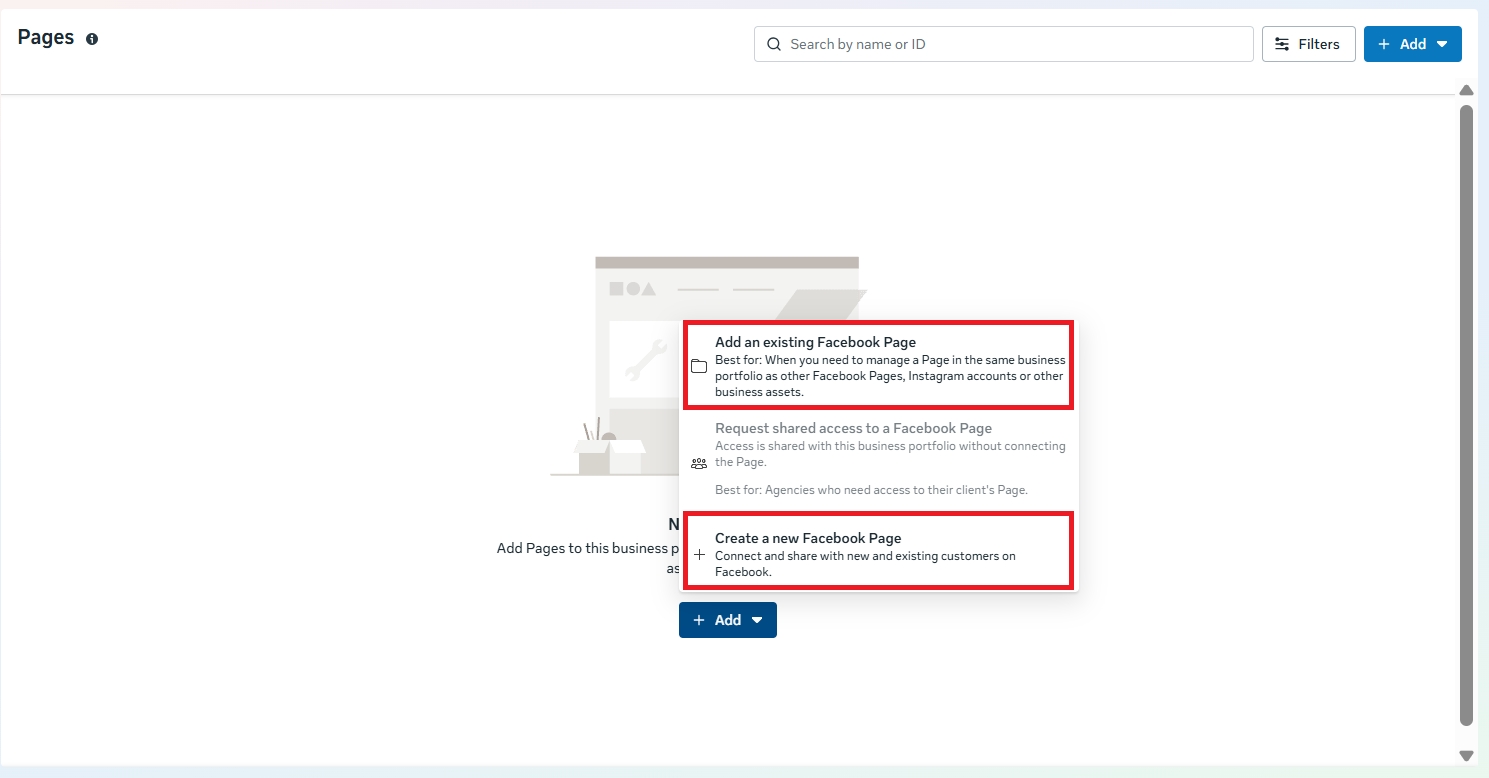Focus the 'Search by name or ID' field
Screen dimensions: 1489x778
tap(1010, 44)
